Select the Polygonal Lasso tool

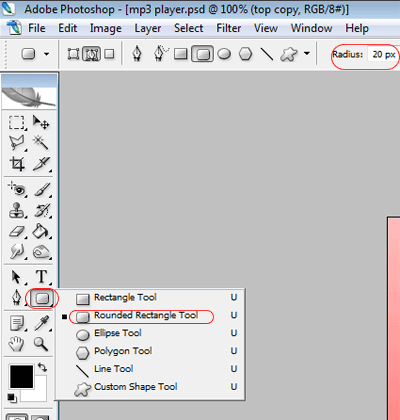pos(17,143)
